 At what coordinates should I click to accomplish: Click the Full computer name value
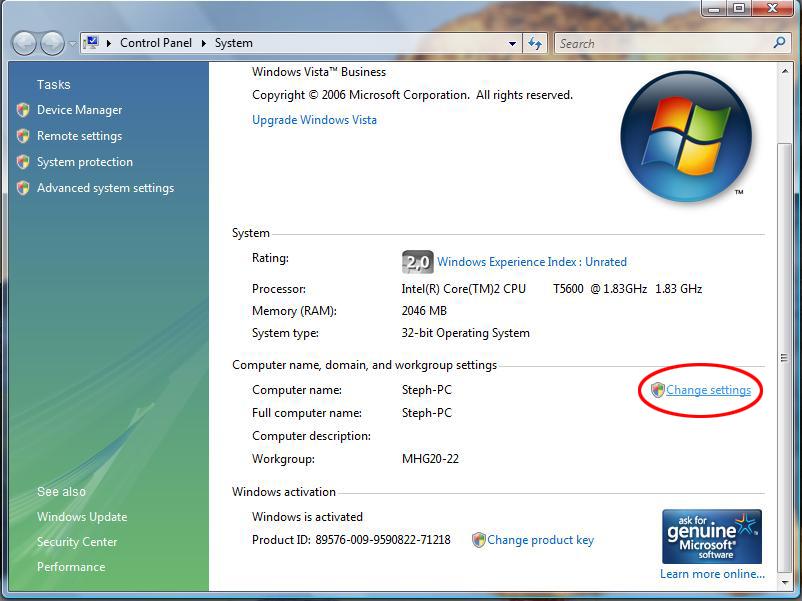click(427, 413)
